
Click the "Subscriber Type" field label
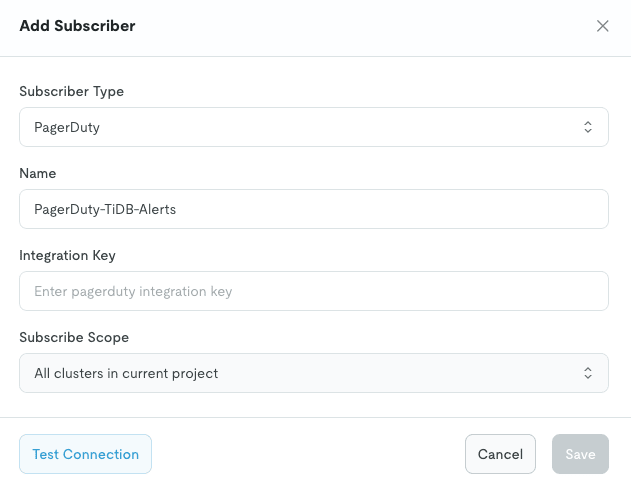tap(72, 91)
